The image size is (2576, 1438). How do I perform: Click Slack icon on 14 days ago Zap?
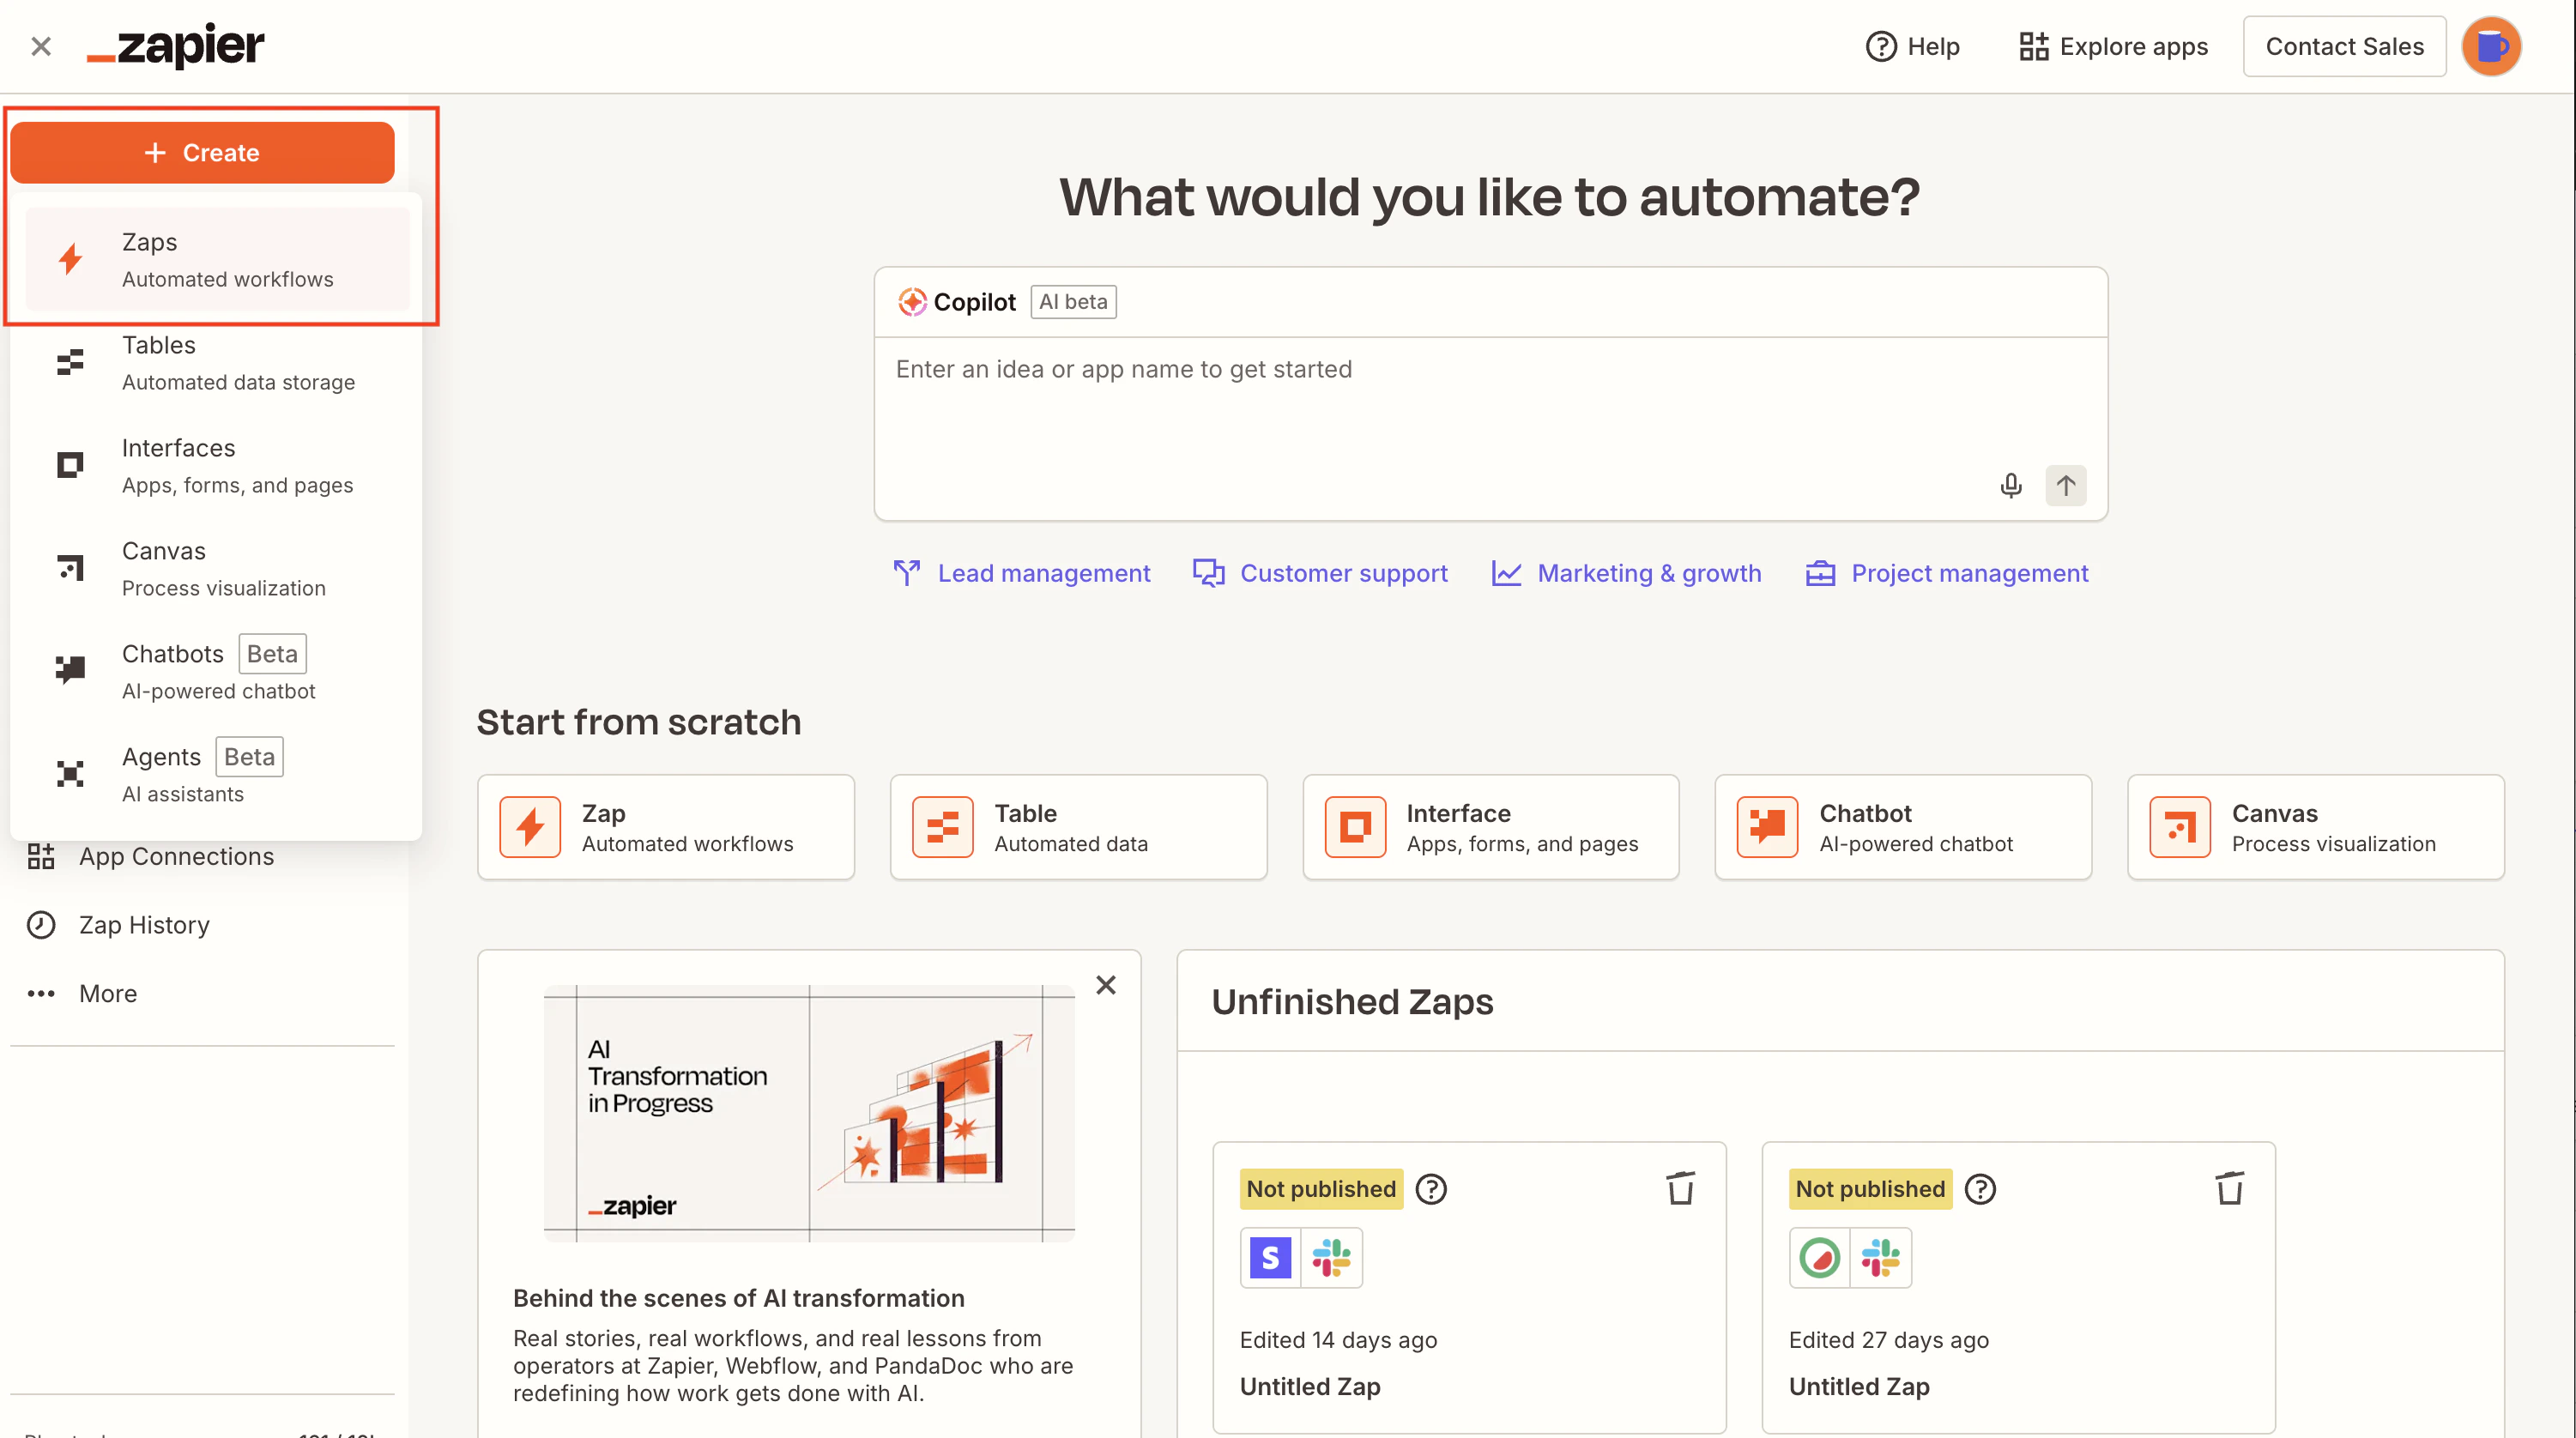point(1331,1258)
